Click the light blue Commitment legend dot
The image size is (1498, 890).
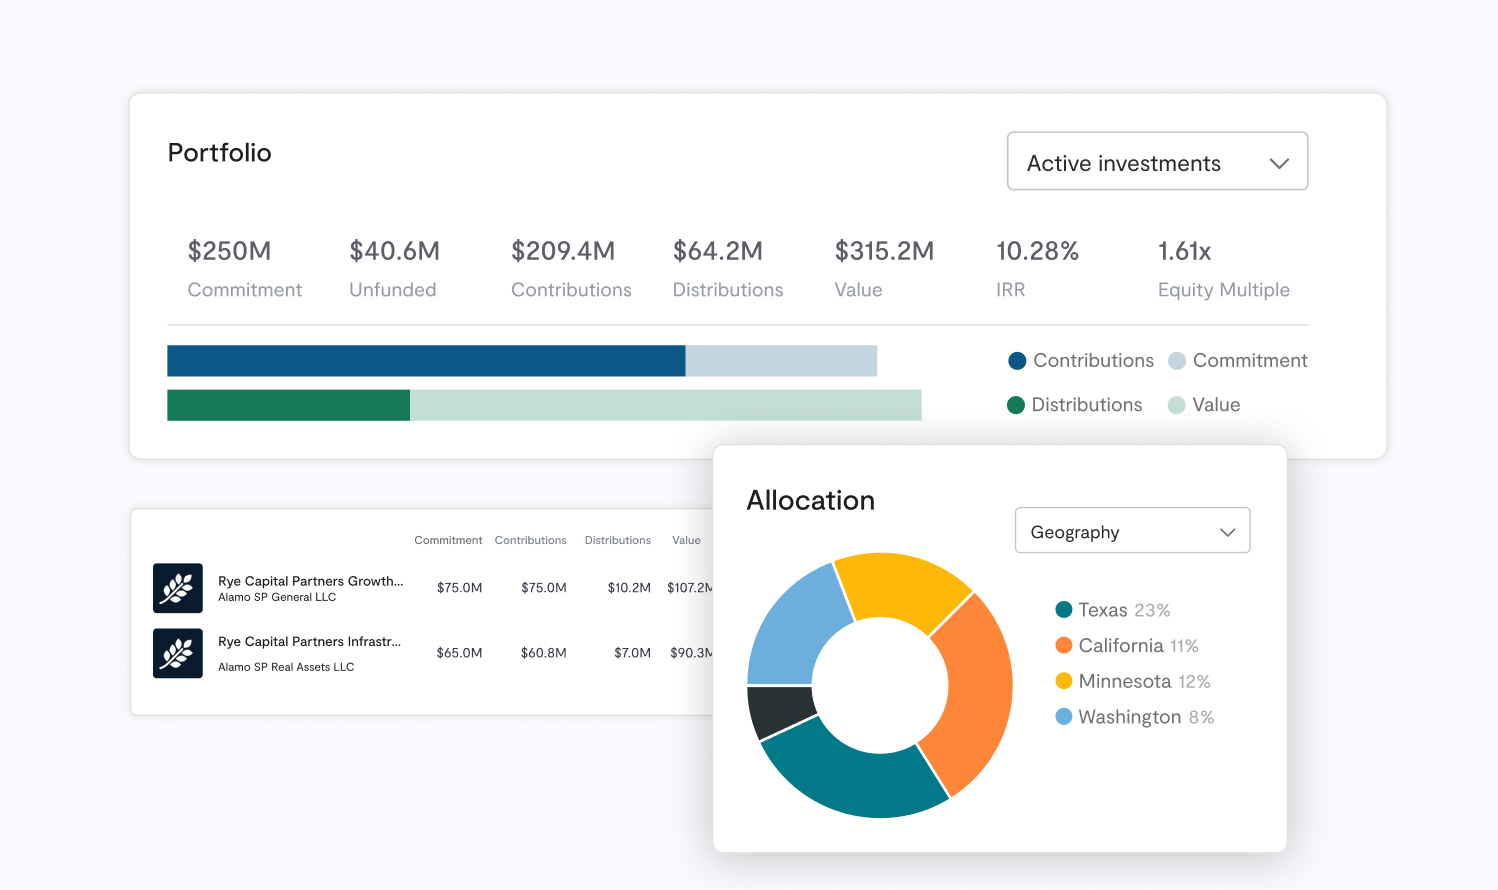1177,361
